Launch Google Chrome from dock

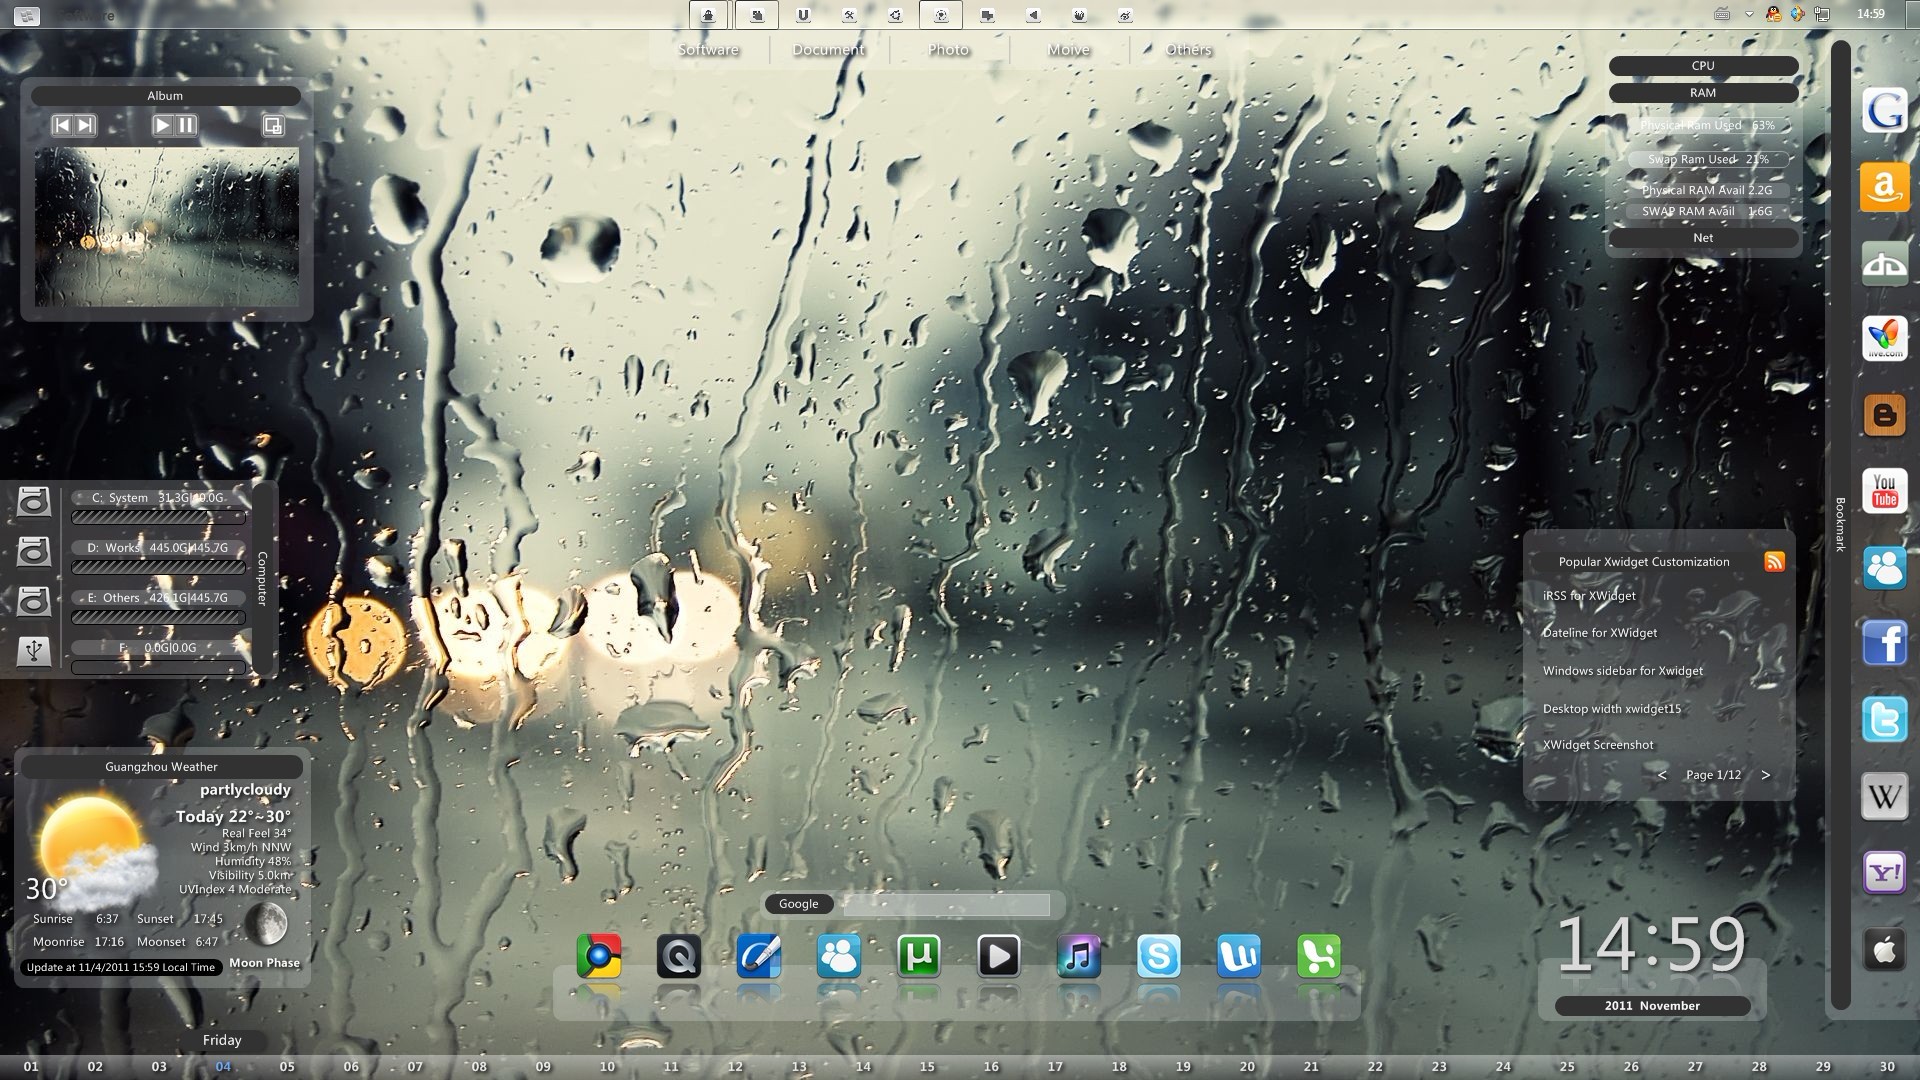(x=599, y=955)
